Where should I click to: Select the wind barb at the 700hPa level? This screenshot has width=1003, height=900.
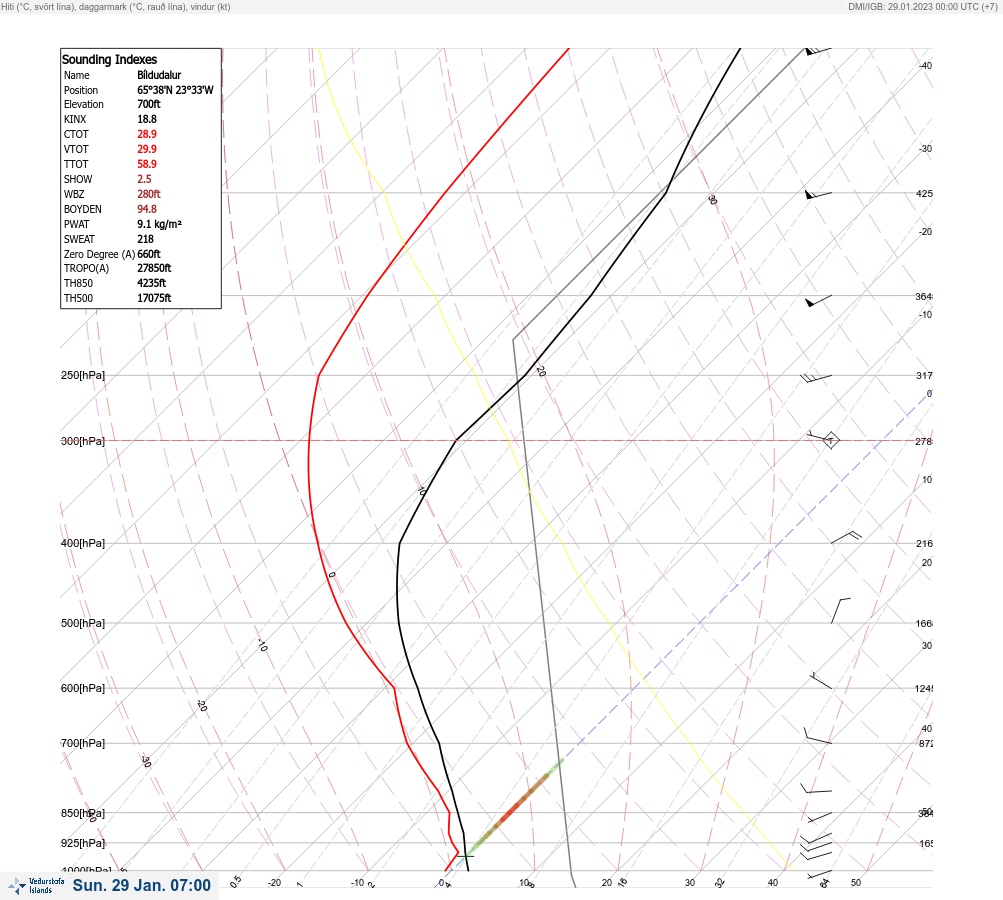pyautogui.click(x=817, y=736)
